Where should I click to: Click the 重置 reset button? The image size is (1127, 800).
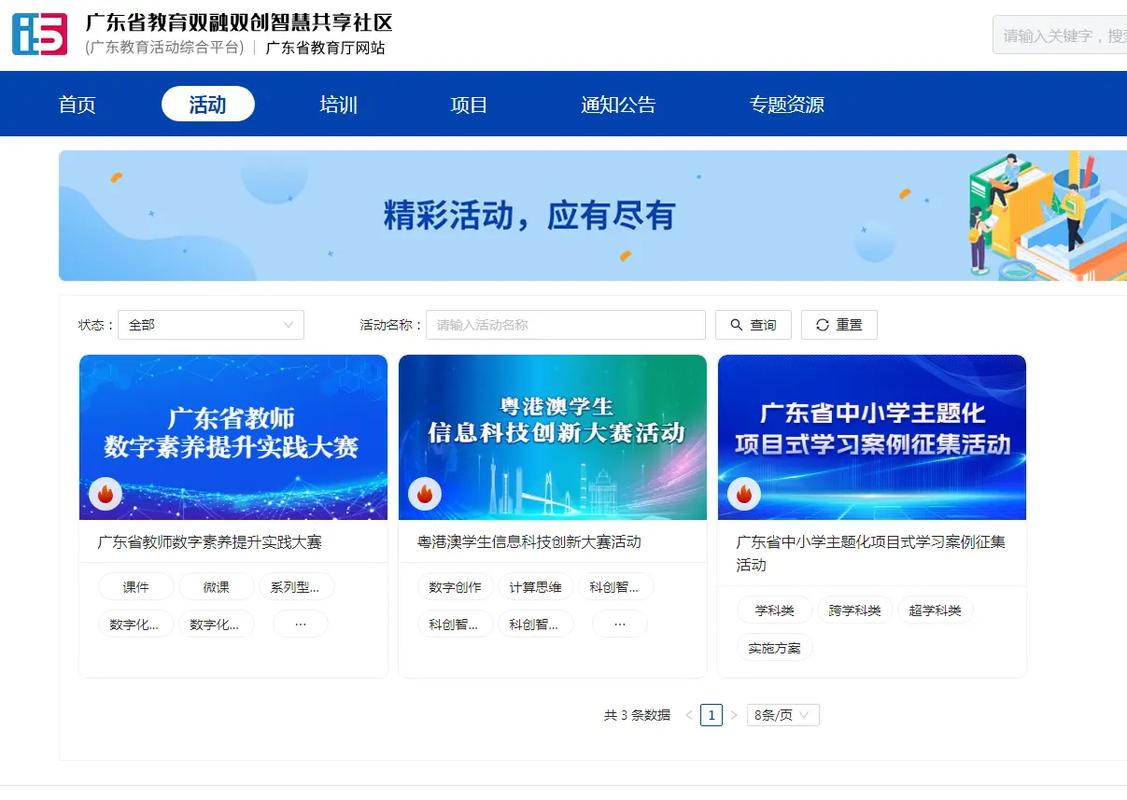point(839,324)
